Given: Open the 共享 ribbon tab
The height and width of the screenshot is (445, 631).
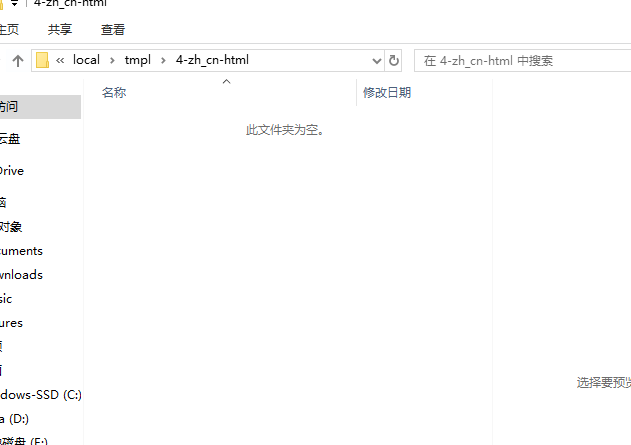Looking at the screenshot, I should click(x=60, y=30).
